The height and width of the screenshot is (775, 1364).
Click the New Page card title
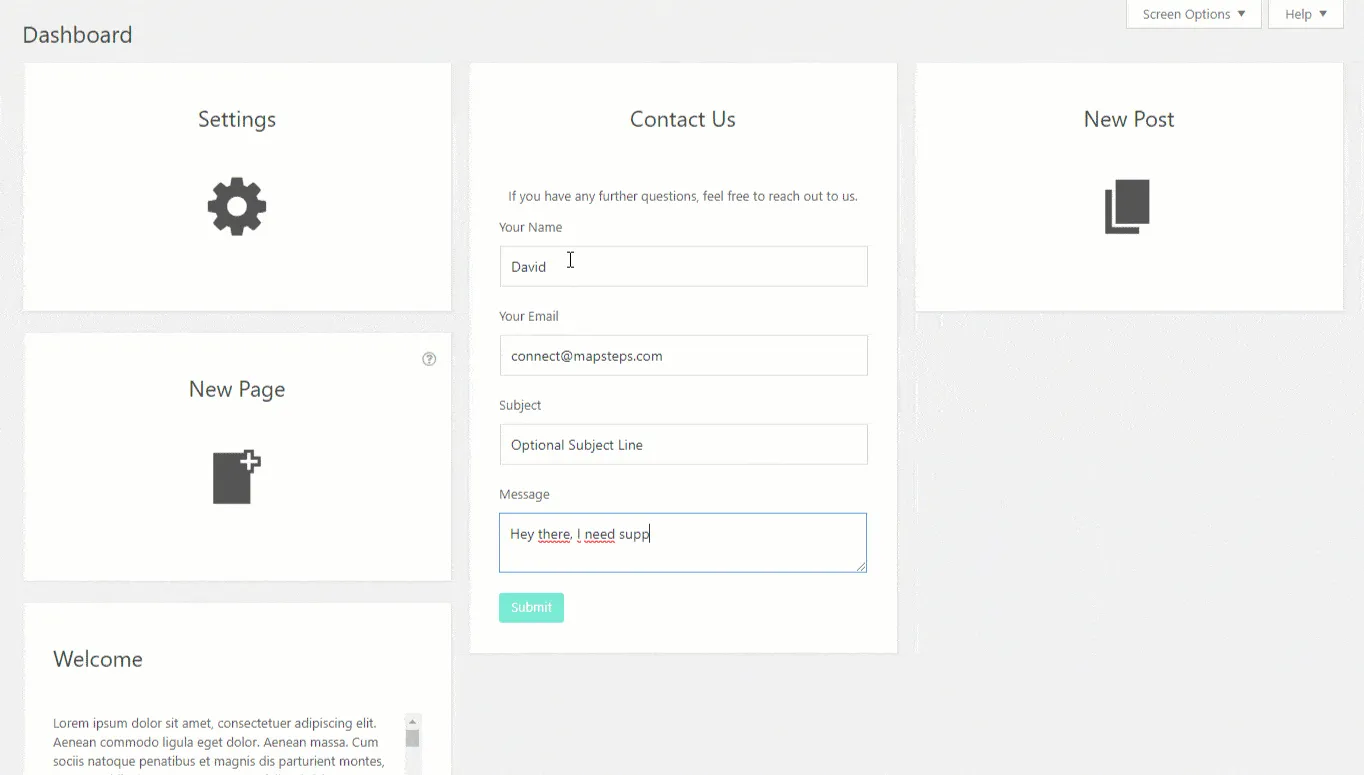(x=237, y=389)
